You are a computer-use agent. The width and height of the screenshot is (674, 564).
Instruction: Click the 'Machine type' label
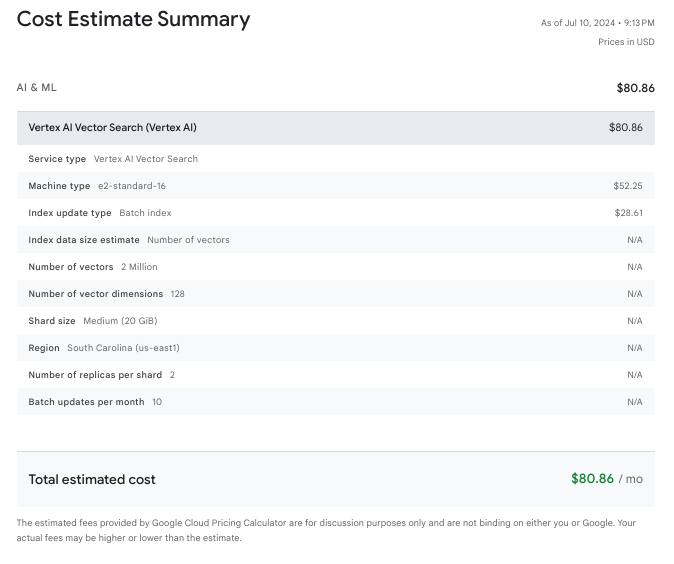(59, 186)
